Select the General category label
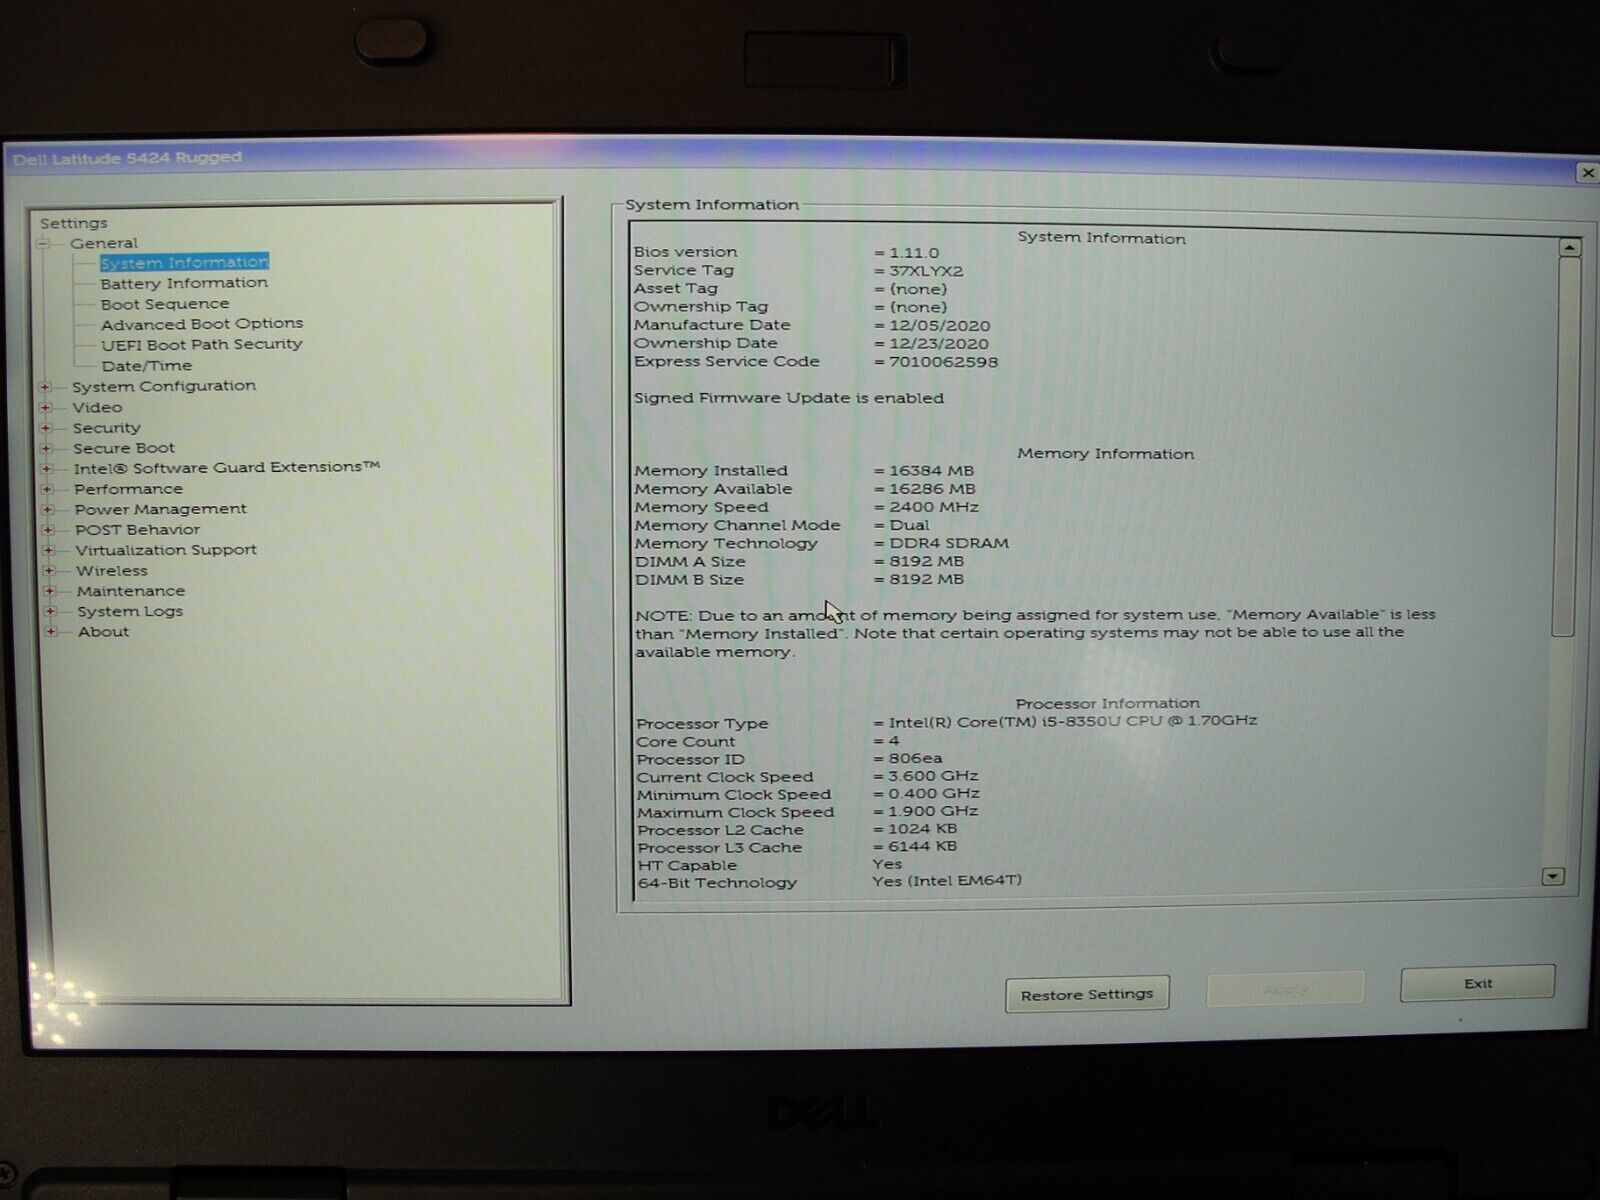The height and width of the screenshot is (1200, 1600). (104, 243)
